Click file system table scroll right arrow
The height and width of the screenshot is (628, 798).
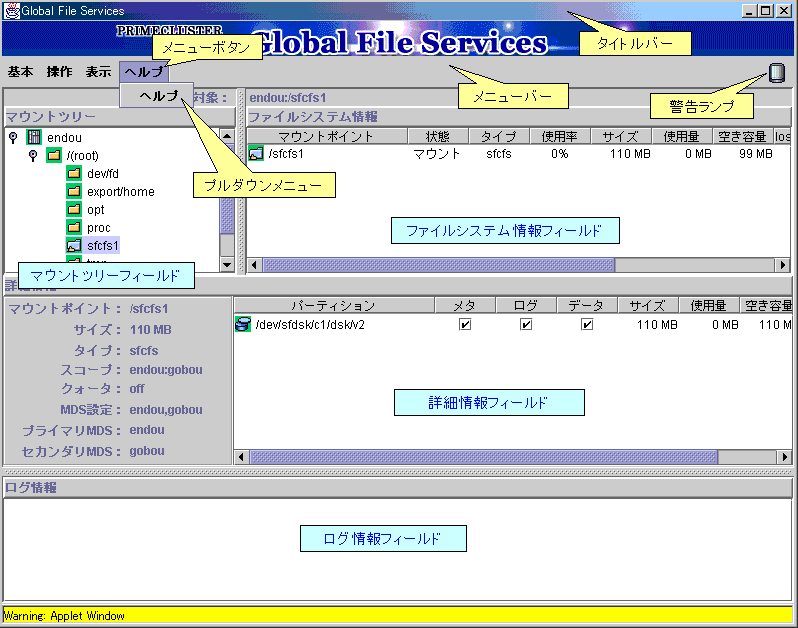tap(783, 265)
